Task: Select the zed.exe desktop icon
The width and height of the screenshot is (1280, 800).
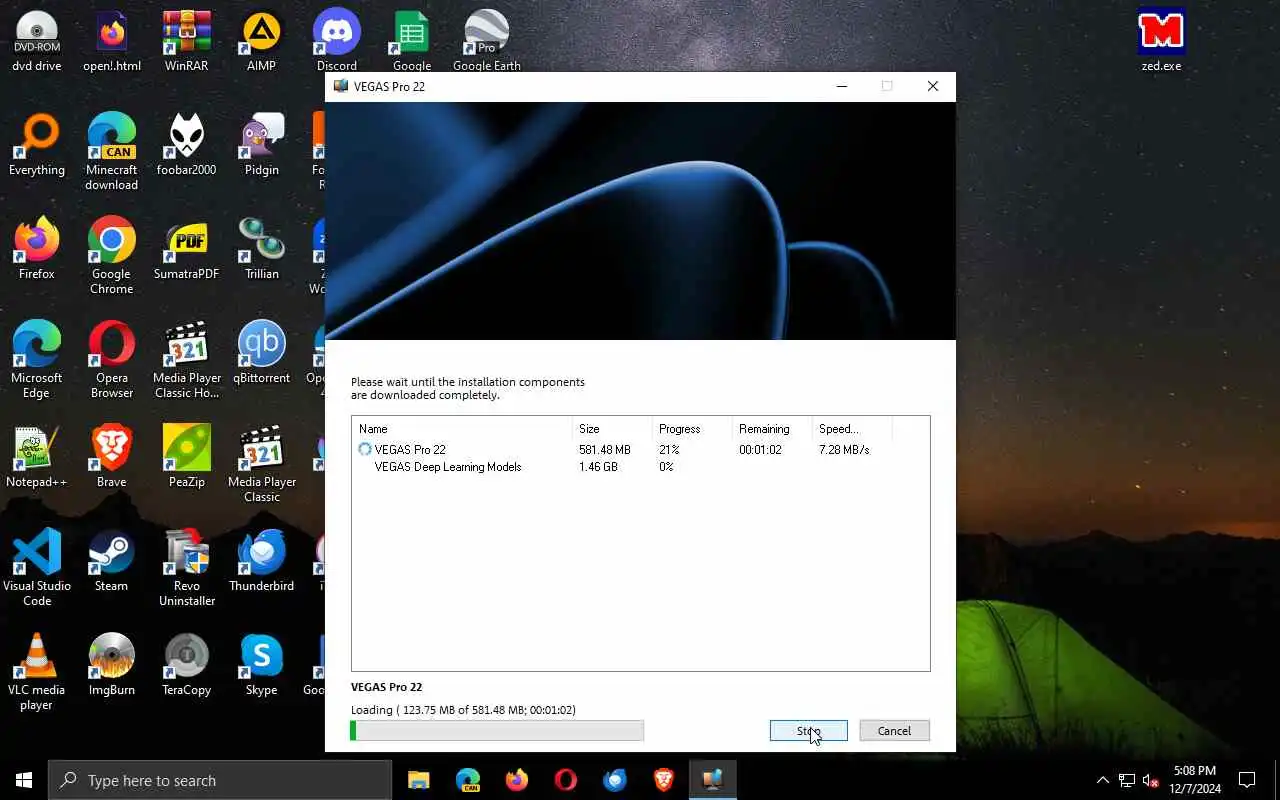Action: pyautogui.click(x=1161, y=42)
